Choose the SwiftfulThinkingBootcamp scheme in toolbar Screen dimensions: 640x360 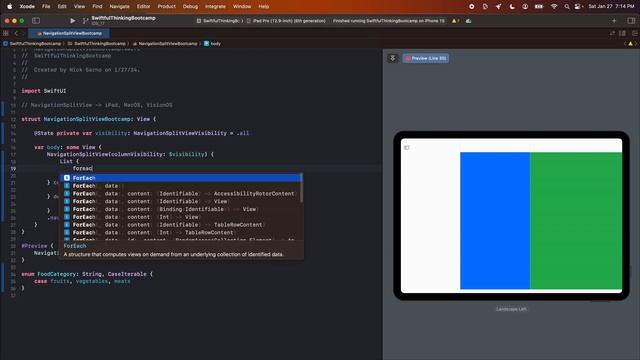(x=219, y=21)
